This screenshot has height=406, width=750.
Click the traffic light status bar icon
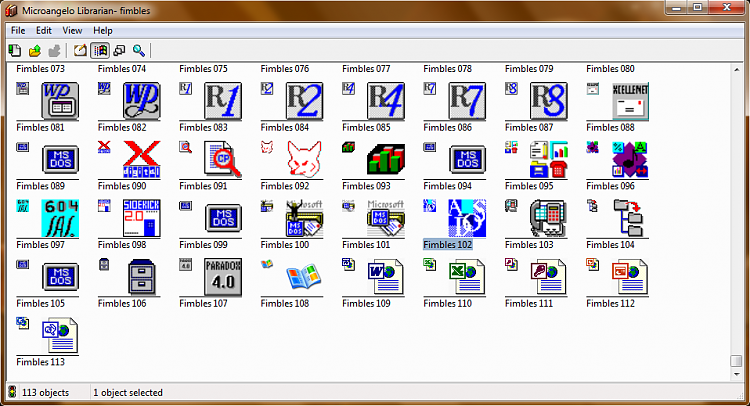pyautogui.click(x=12, y=392)
